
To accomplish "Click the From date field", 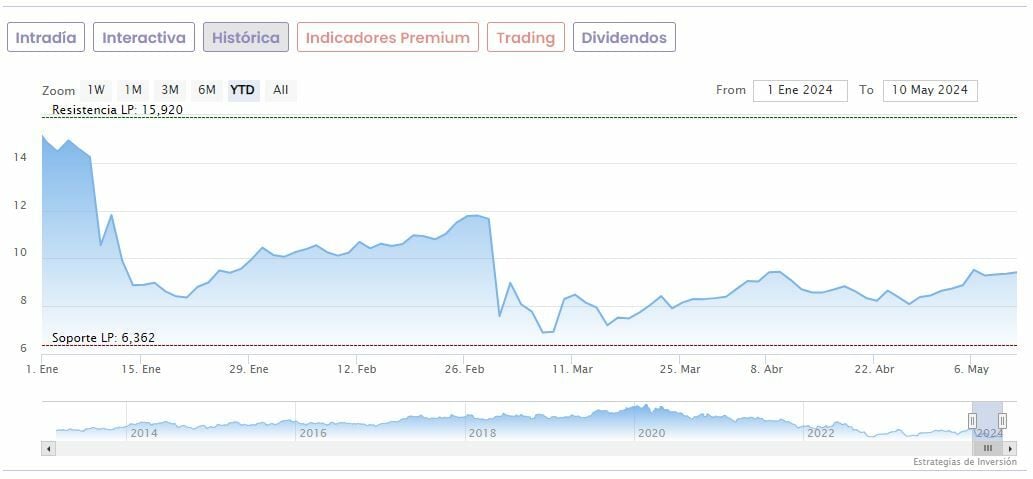I will [800, 90].
